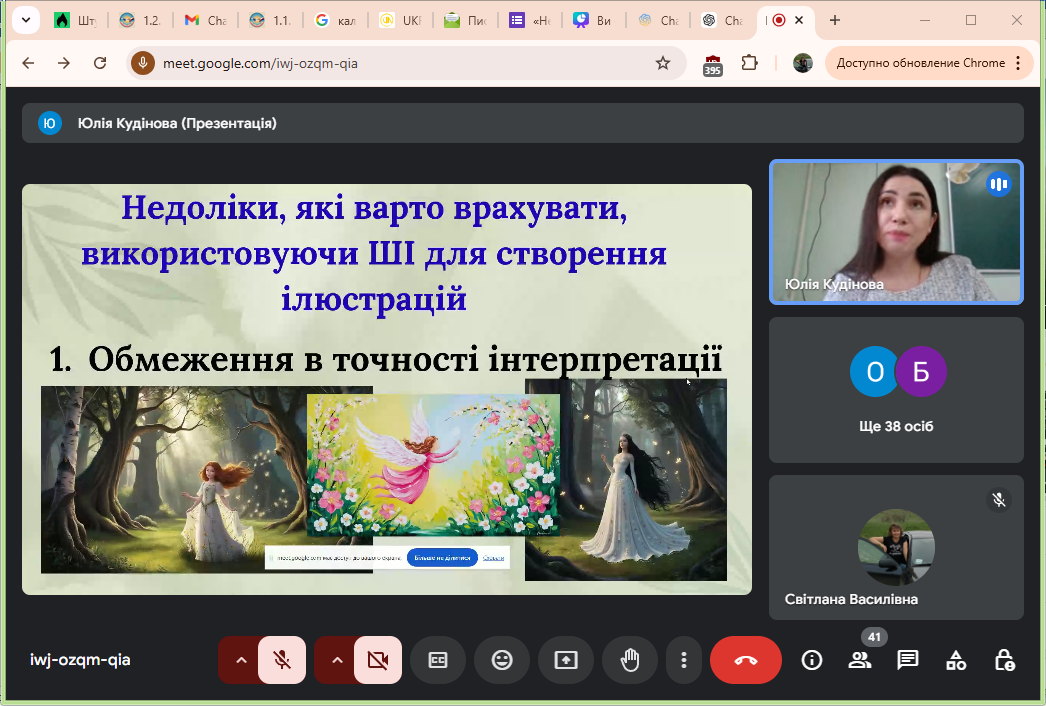The width and height of the screenshot is (1046, 706).
Task: Open the activities panel icon
Action: [956, 660]
